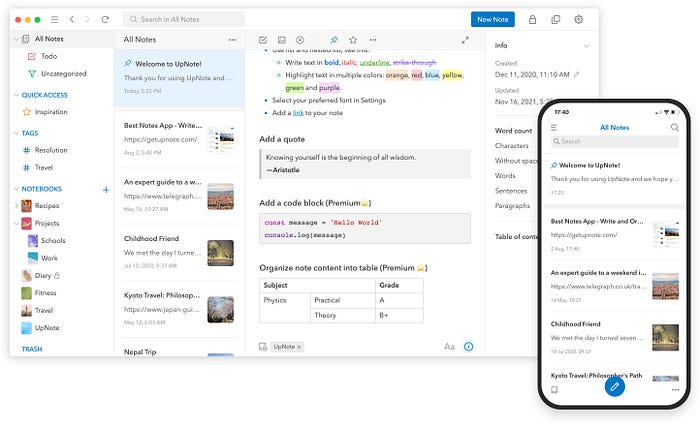Add a notebook with the plus icon
The height and width of the screenshot is (424, 700).
(106, 190)
